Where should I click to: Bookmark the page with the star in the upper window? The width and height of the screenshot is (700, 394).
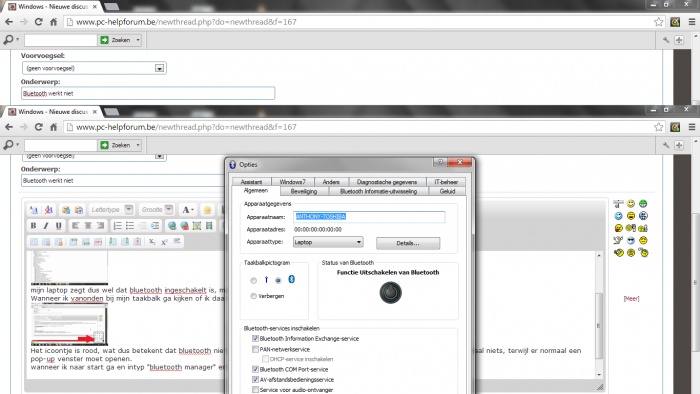click(x=658, y=22)
